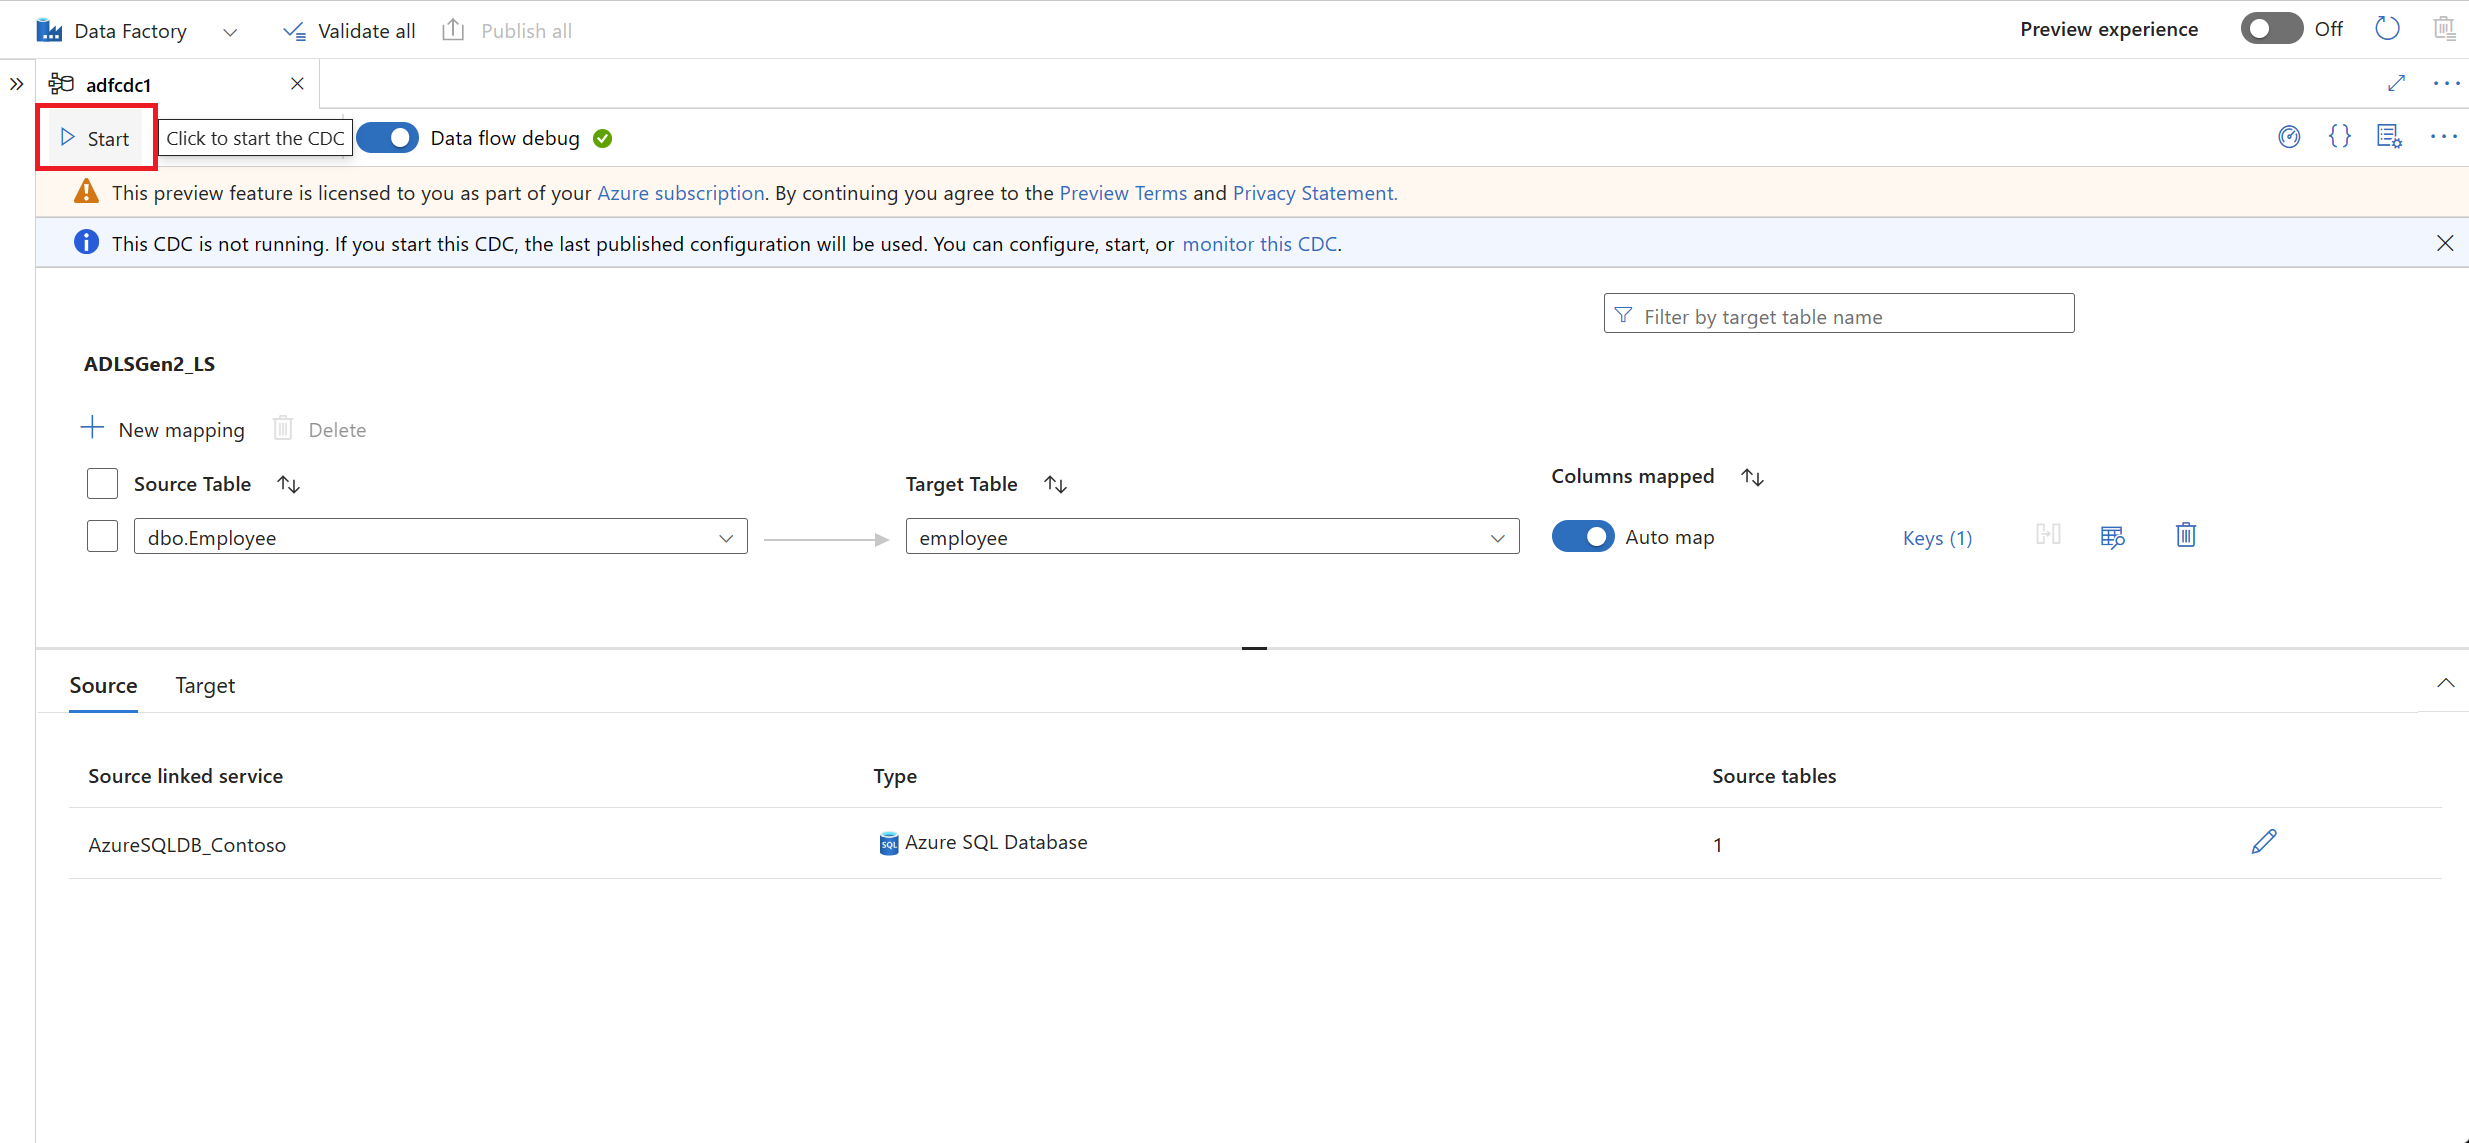Open the employee target table dropdown
The height and width of the screenshot is (1143, 2469).
click(1497, 538)
